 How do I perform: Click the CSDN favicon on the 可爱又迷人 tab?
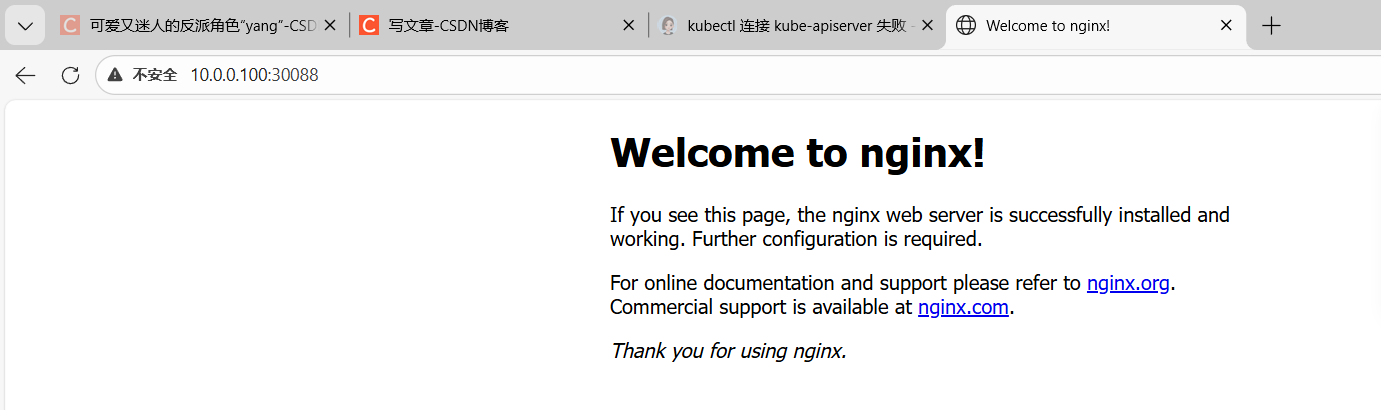click(x=70, y=26)
